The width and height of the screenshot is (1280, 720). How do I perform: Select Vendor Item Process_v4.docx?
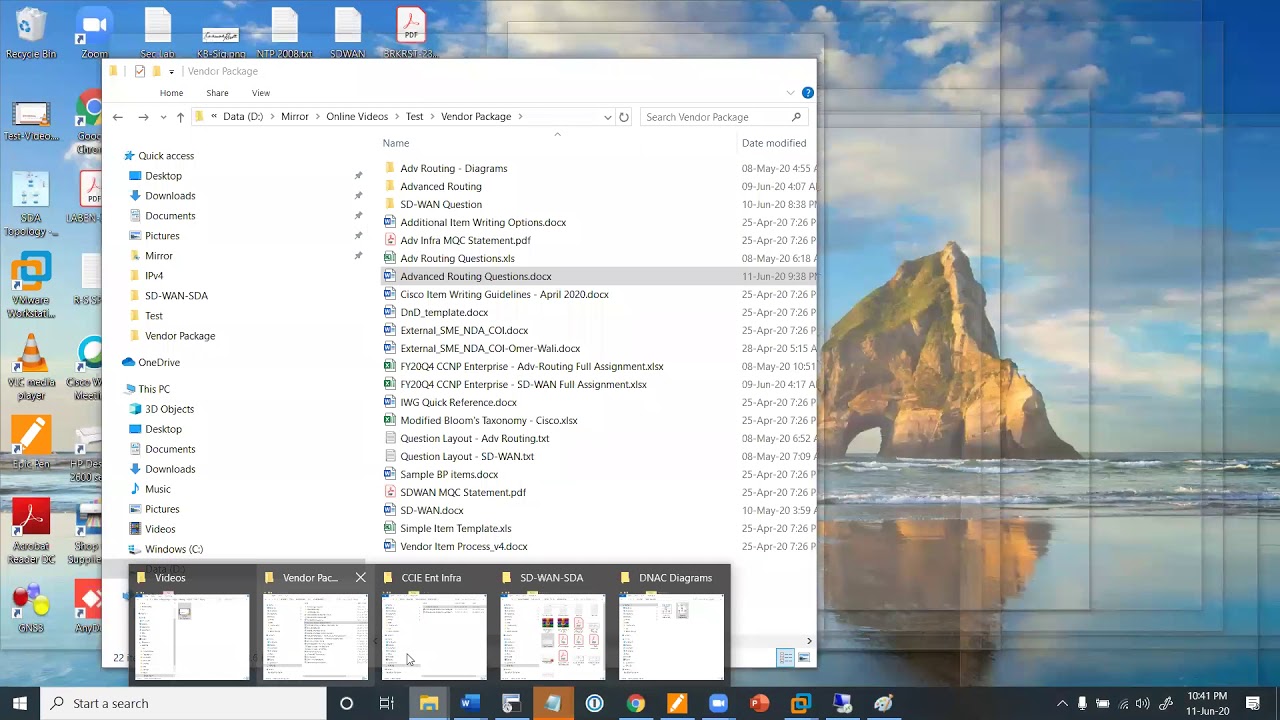pyautogui.click(x=463, y=547)
